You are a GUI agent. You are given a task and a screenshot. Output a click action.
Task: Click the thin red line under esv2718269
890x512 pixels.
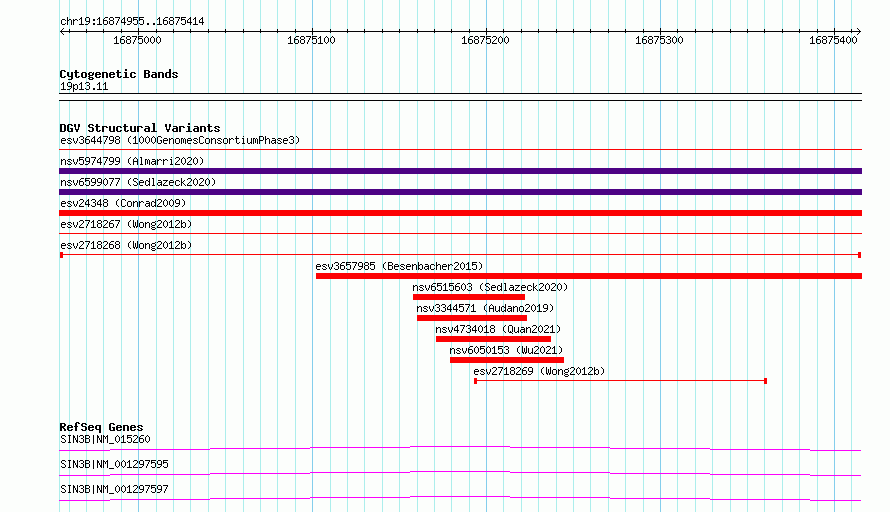coord(620,381)
